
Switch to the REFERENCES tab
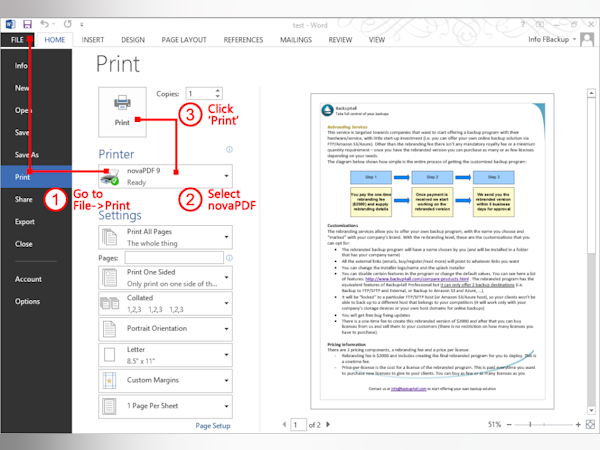pos(243,40)
